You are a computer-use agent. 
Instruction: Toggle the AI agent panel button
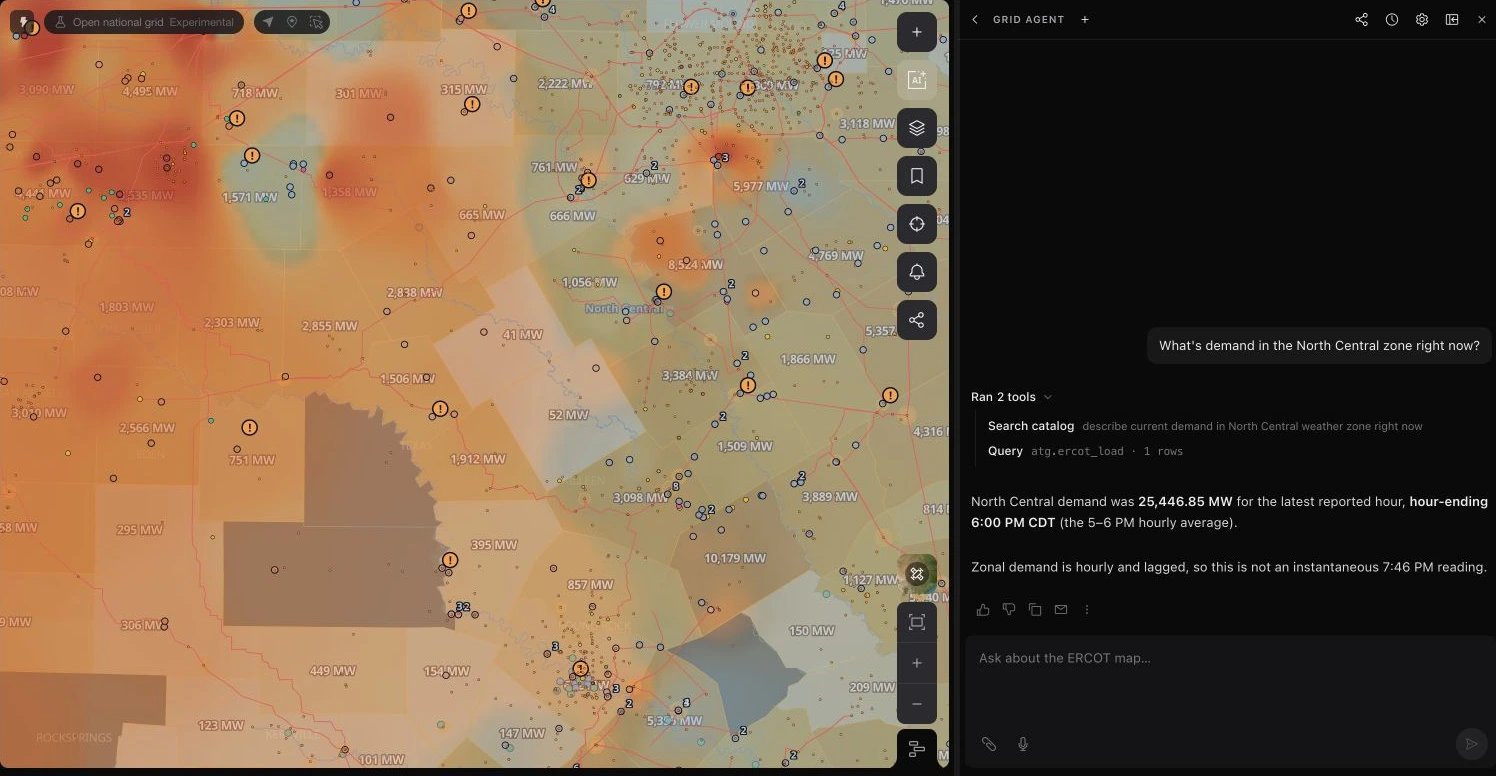(917, 80)
